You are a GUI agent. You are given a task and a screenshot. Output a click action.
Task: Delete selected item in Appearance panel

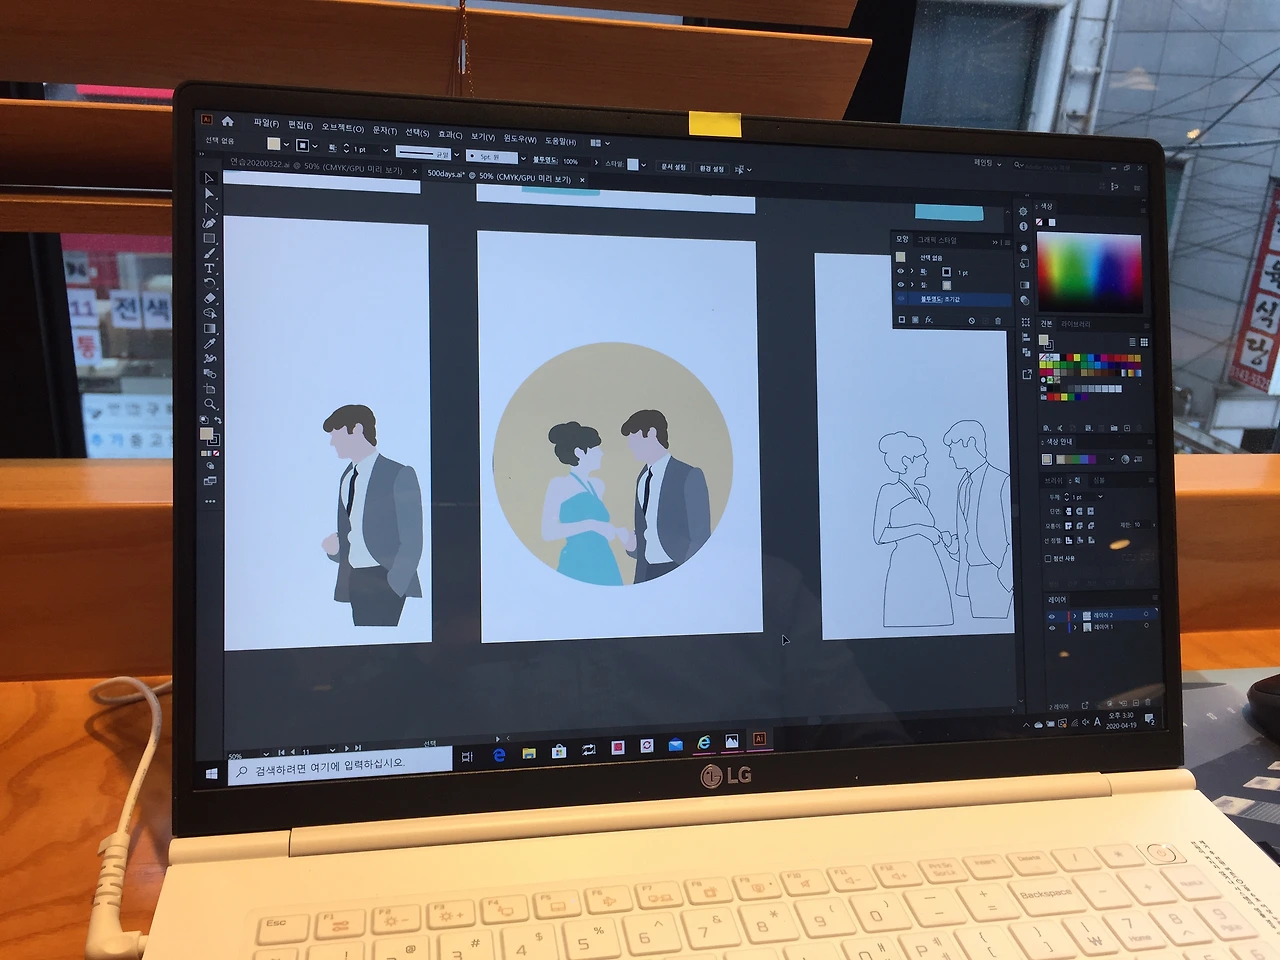pyautogui.click(x=997, y=321)
